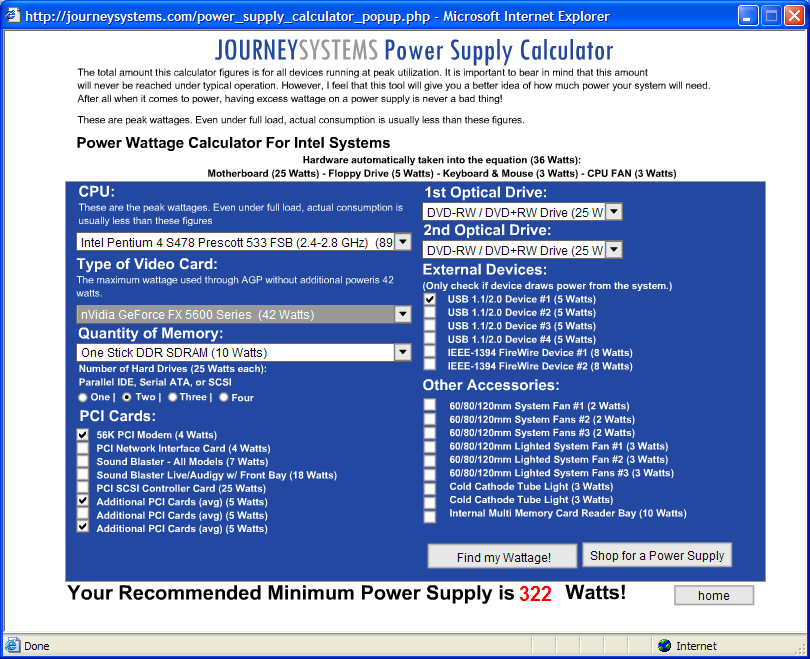Check IEEE-1394 FireWire Device #1 box

click(429, 352)
